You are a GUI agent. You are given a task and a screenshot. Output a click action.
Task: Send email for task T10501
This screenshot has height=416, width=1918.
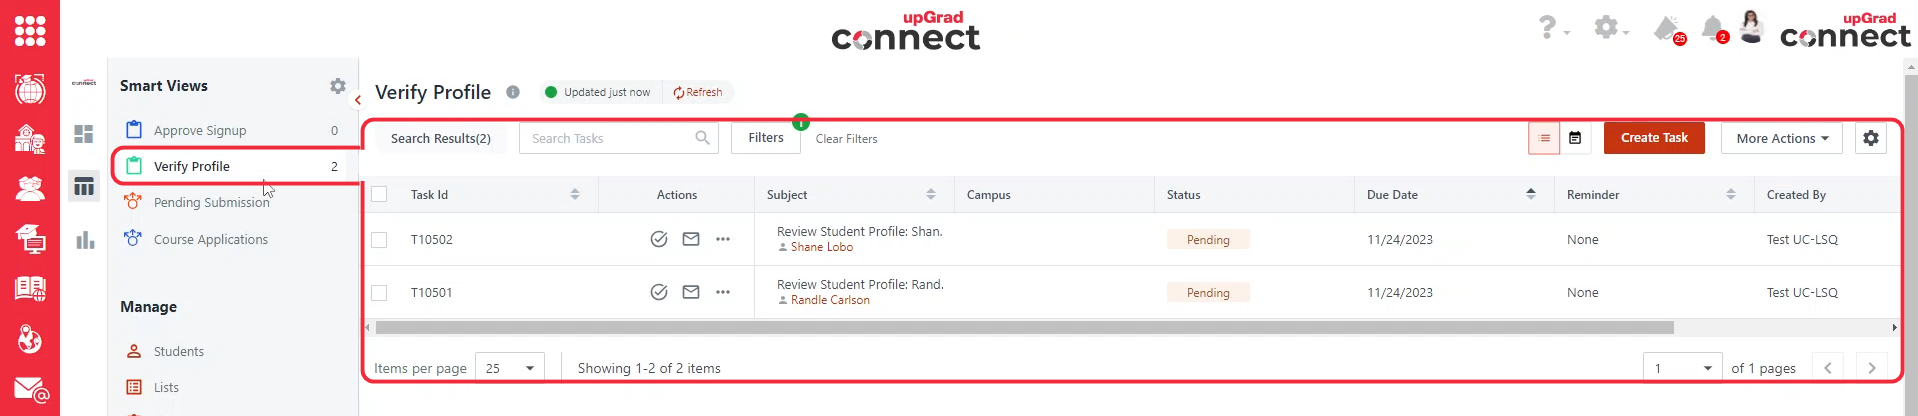pos(691,292)
